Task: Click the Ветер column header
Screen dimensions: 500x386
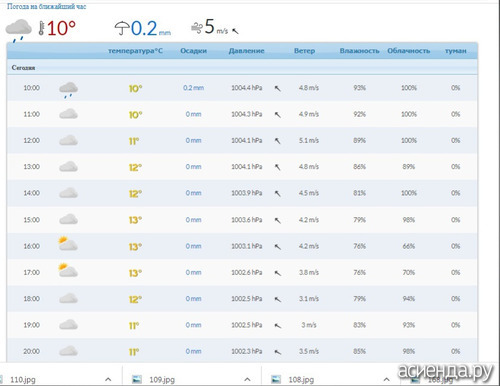Action: pos(304,51)
